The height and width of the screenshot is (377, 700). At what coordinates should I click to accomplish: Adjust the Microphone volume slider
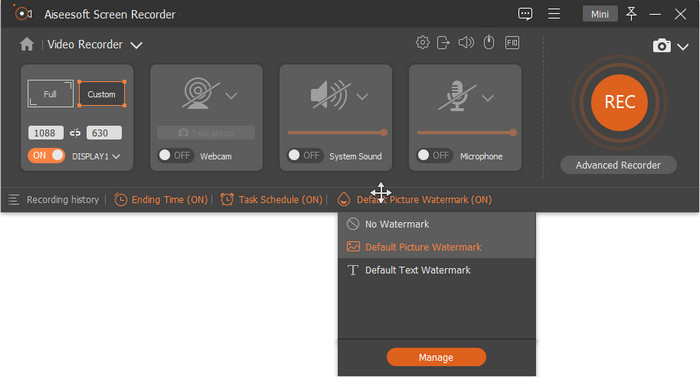[467, 133]
